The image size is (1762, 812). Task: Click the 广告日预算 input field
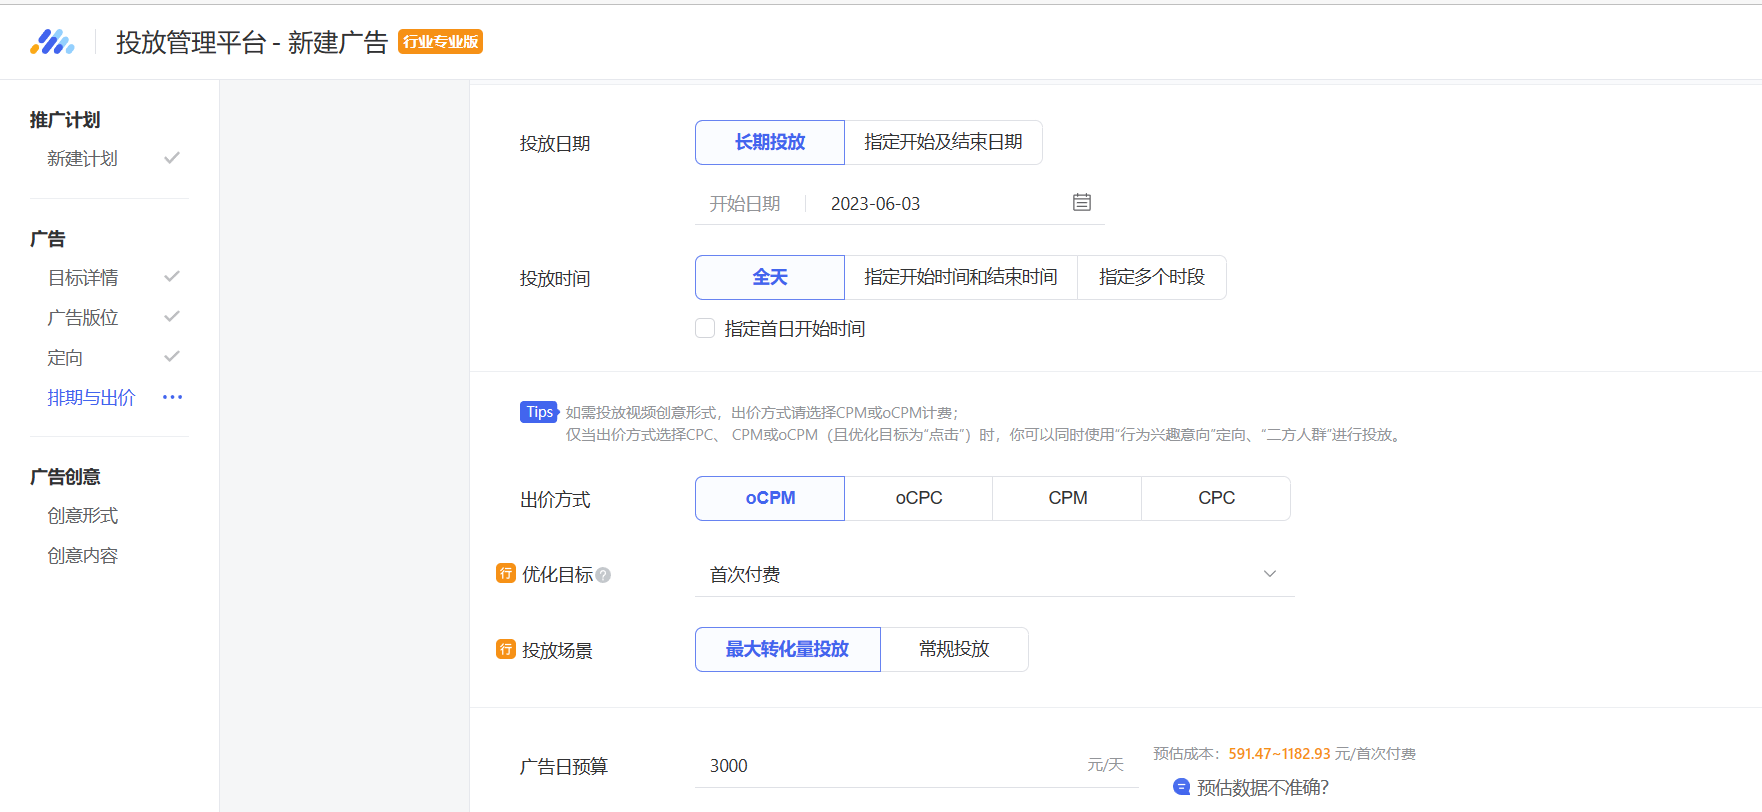890,766
